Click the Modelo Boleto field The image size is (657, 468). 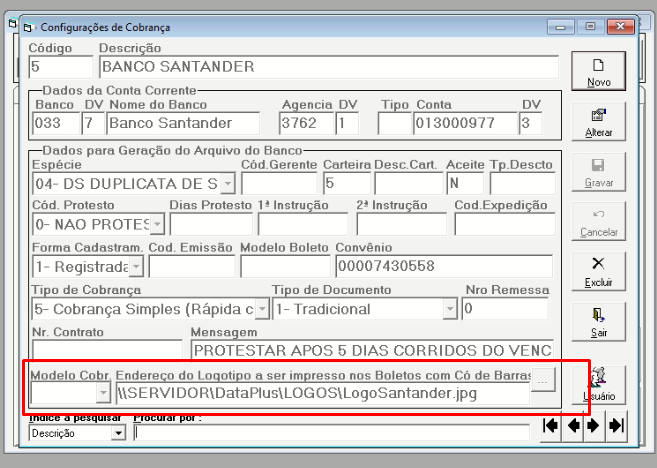click(285, 266)
